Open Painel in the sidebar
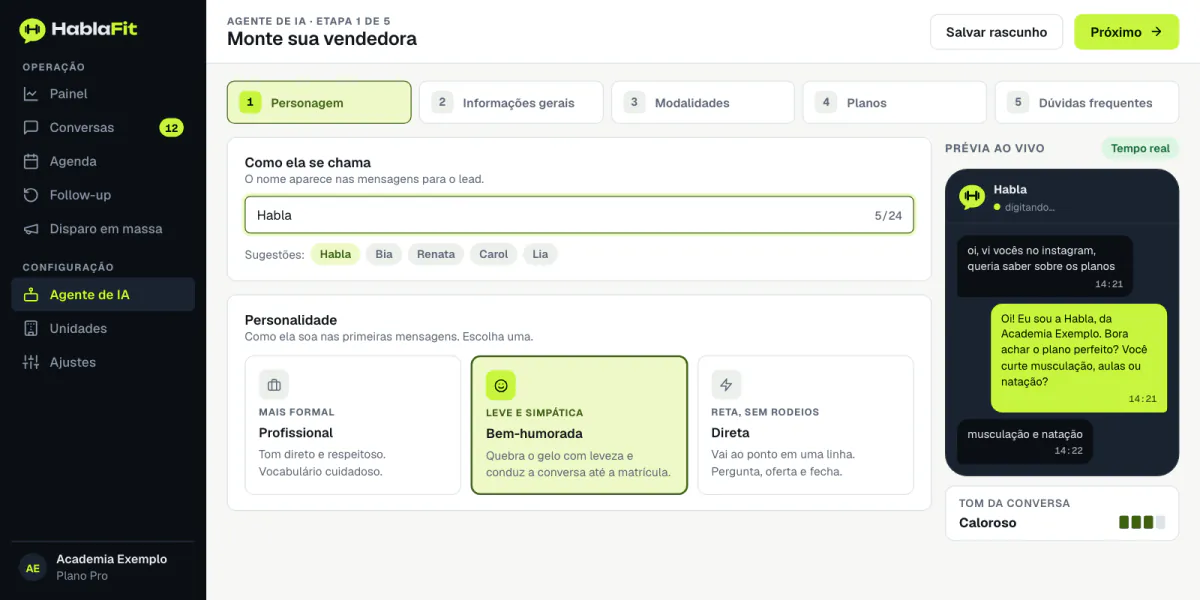1200x600 pixels. click(x=103, y=94)
